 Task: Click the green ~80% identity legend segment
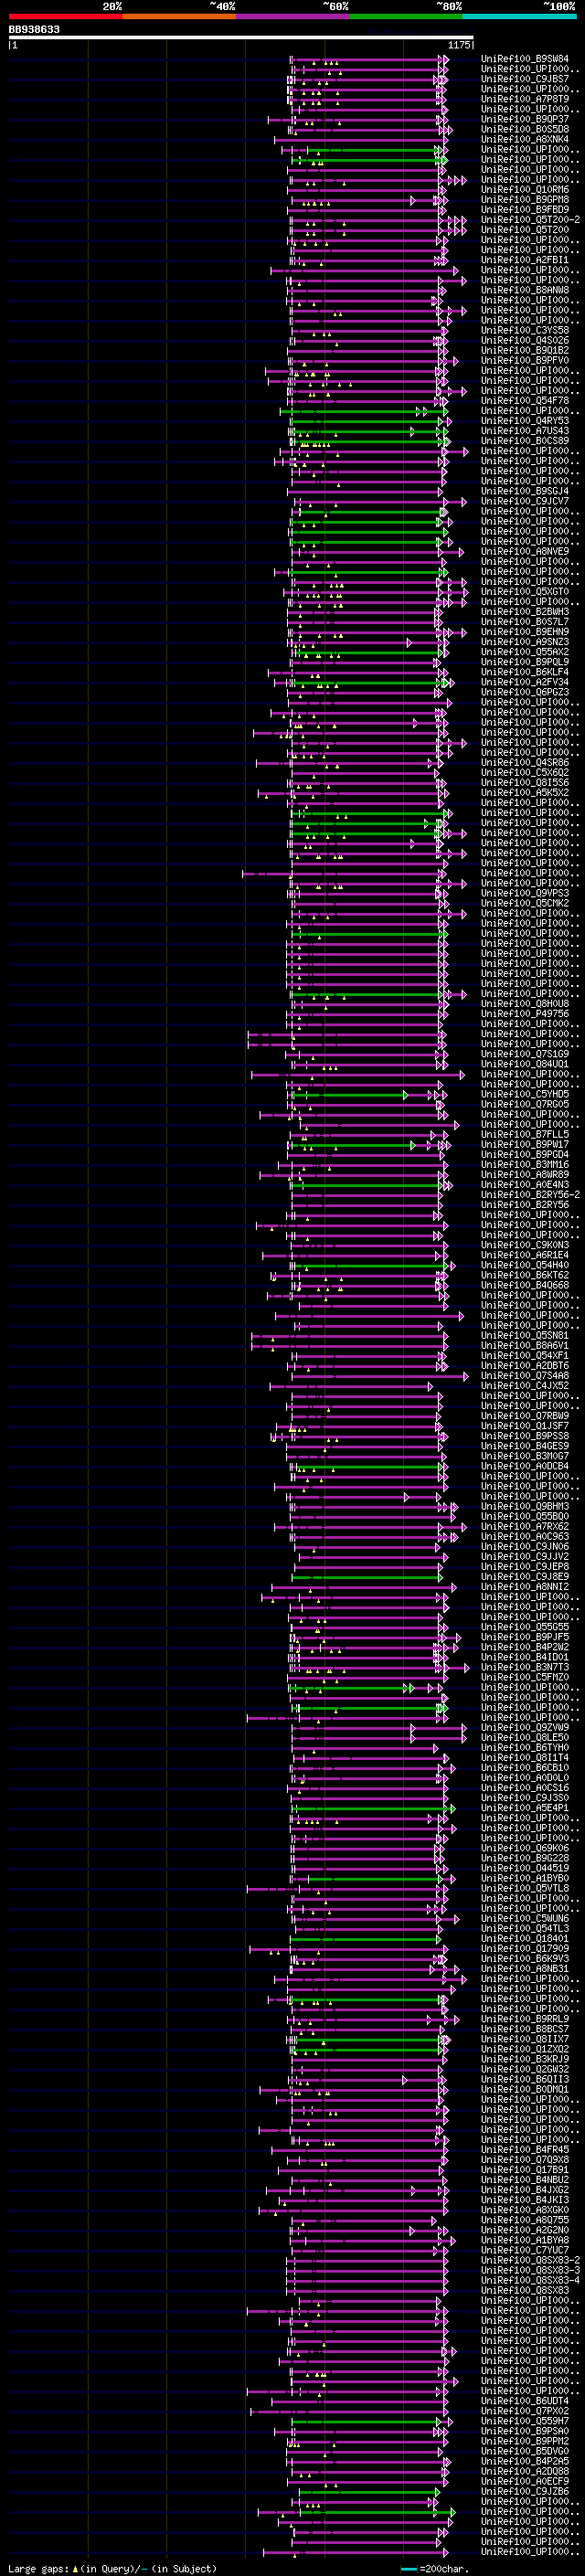[x=406, y=16]
